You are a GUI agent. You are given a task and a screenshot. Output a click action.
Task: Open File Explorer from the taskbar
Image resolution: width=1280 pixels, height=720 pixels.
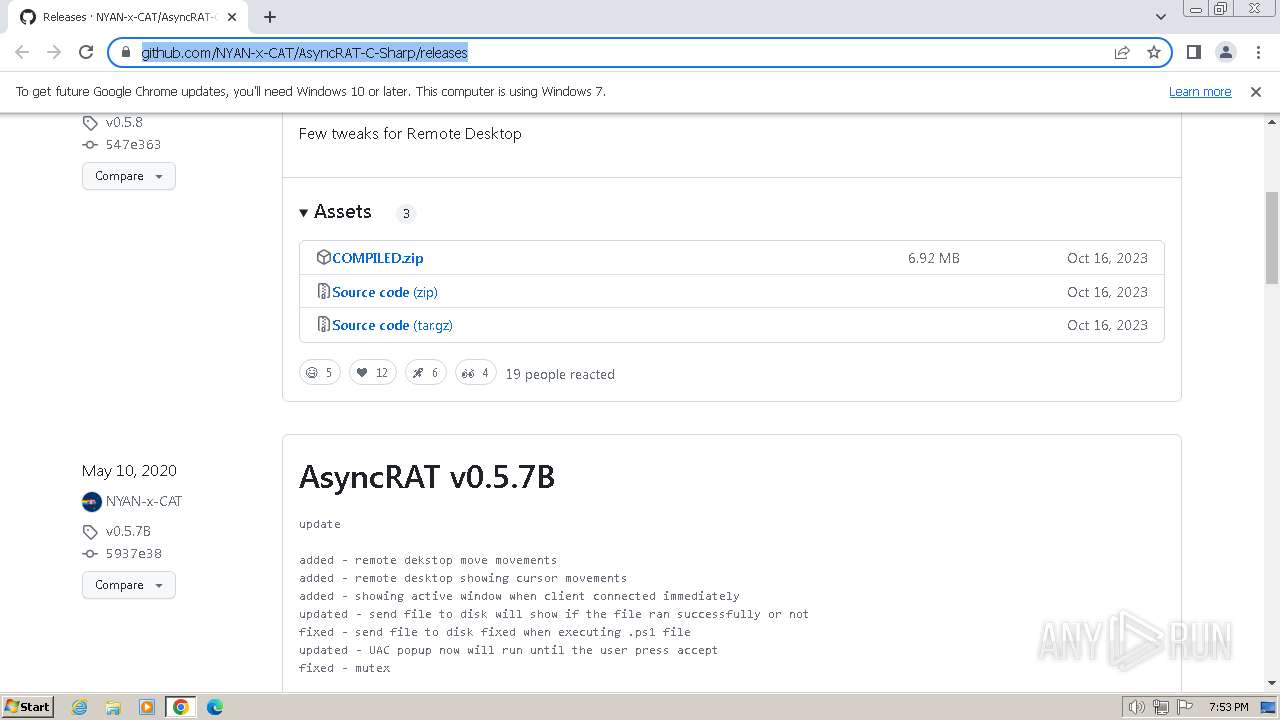tap(113, 707)
